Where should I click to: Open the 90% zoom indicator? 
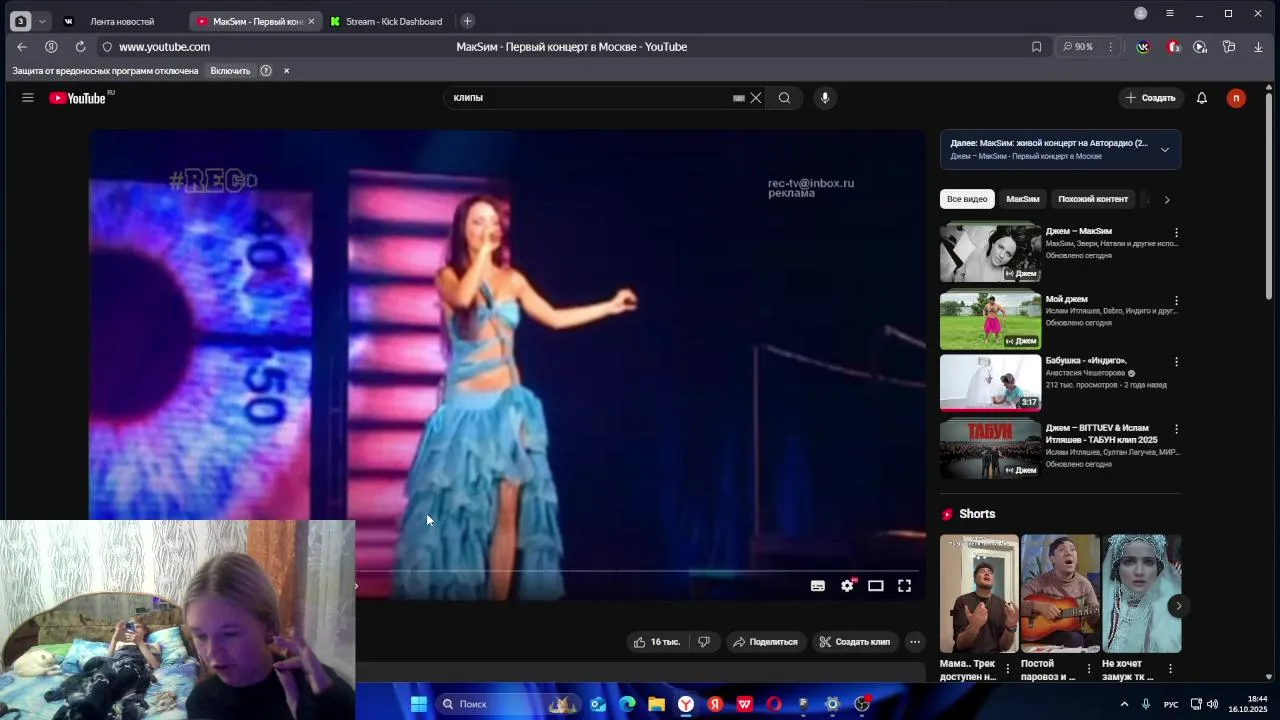[x=1077, y=47]
